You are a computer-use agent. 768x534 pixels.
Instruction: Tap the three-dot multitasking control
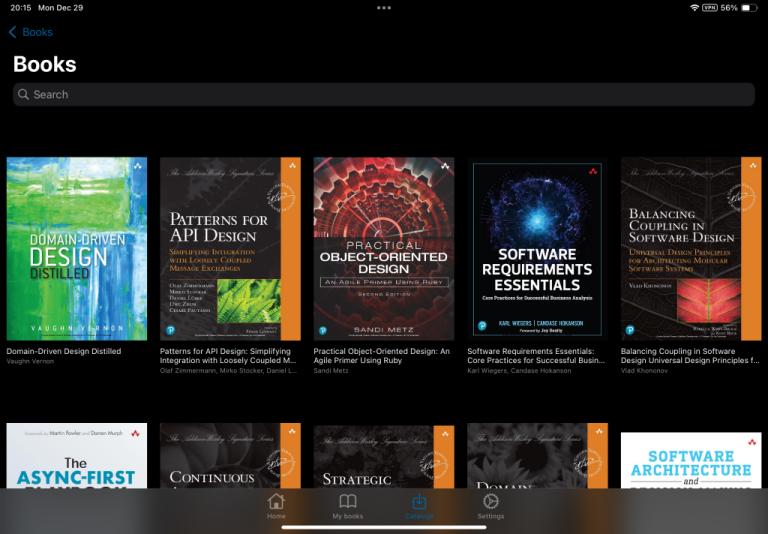[x=384, y=8]
